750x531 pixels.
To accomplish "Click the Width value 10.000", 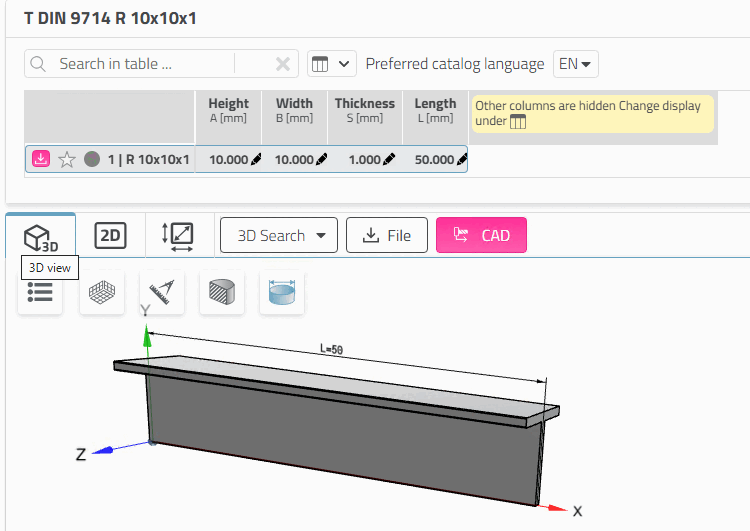I will (294, 159).
